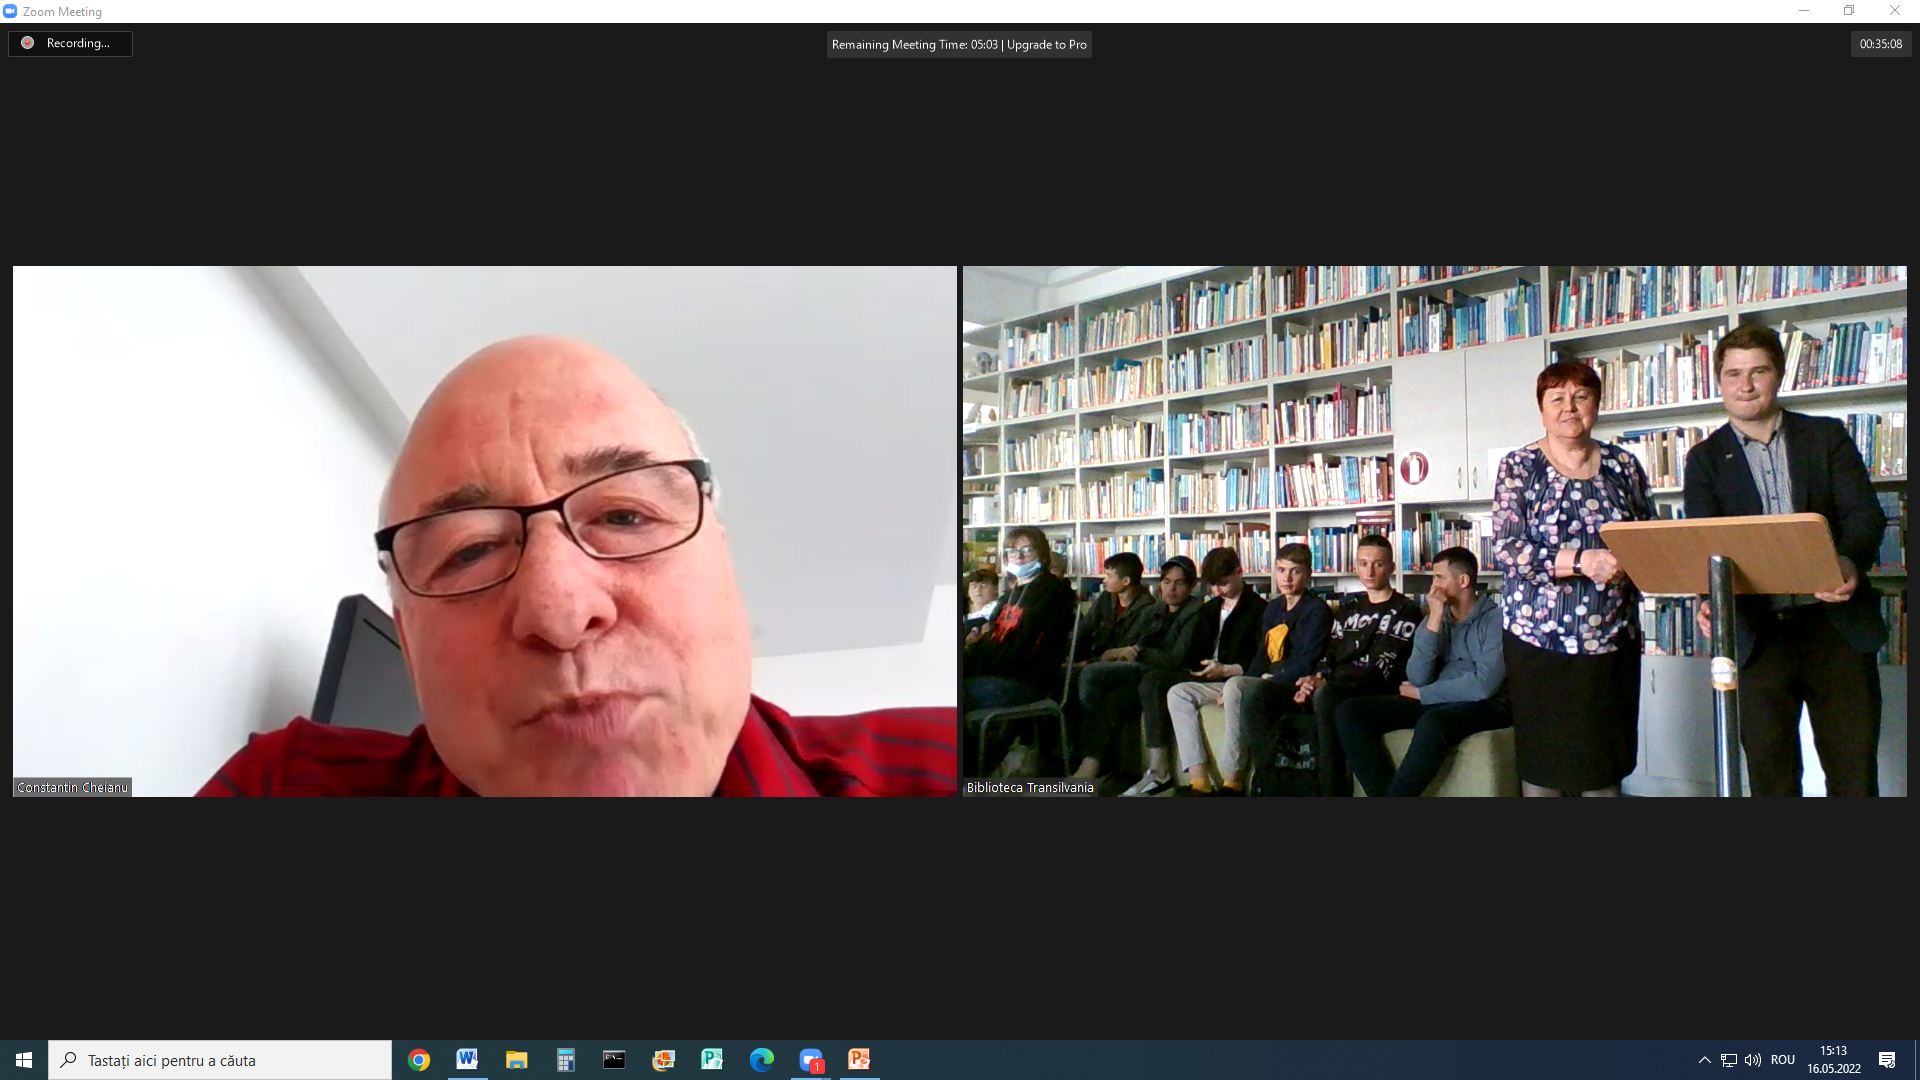Launch the Calculator app
1920x1080 pixels.
pyautogui.click(x=565, y=1060)
